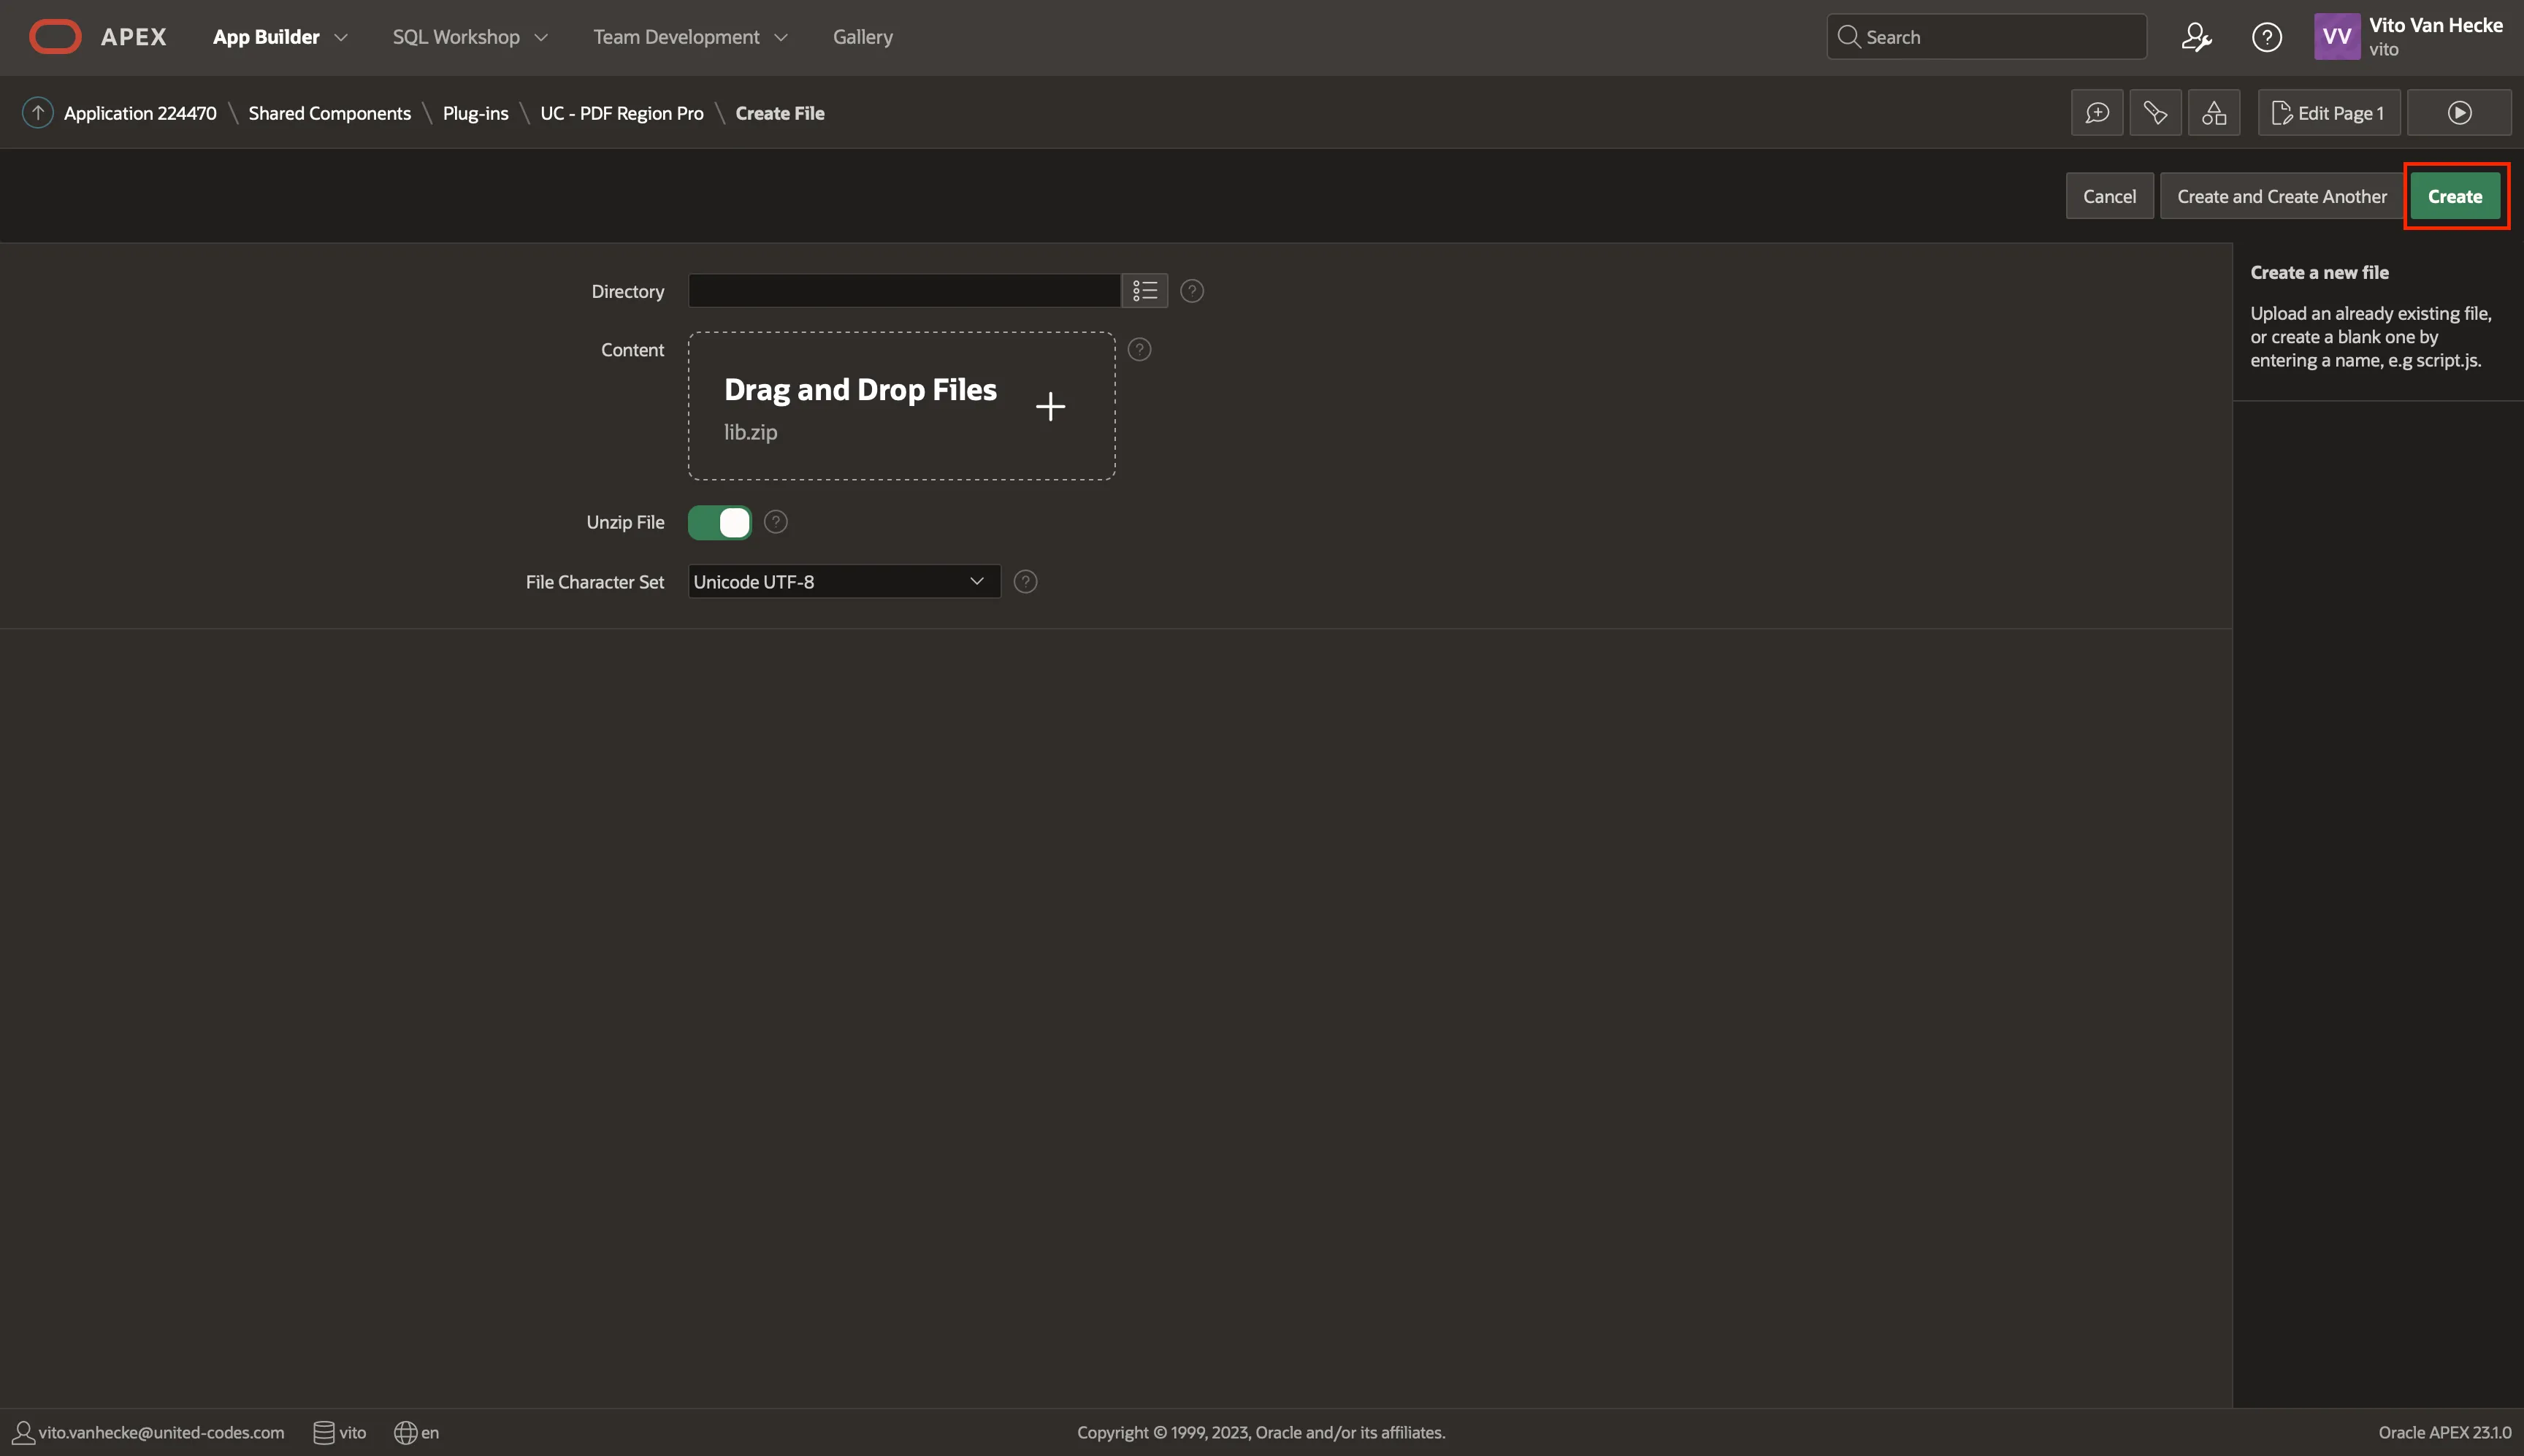Go to Plug-ins breadcrumb link
The image size is (2524, 1456).
(x=475, y=113)
